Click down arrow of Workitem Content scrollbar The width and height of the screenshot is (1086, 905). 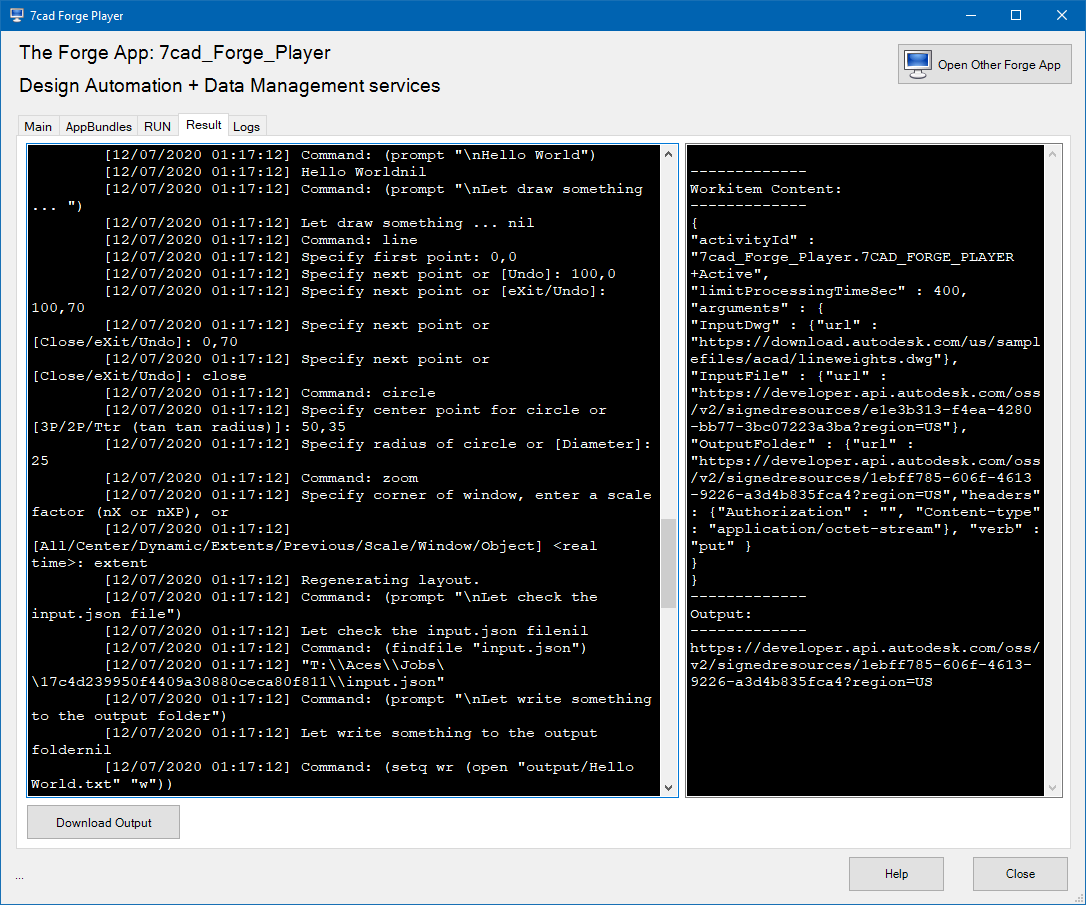[1052, 788]
